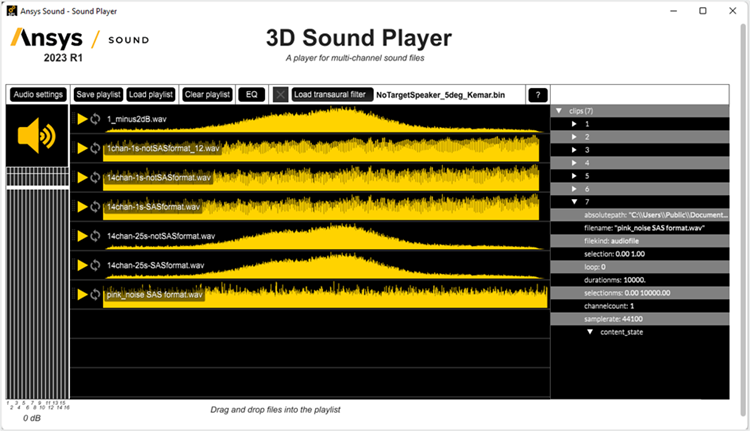The image size is (750, 431).
Task: Click the yellow speaker audio icon
Action: coord(37,136)
